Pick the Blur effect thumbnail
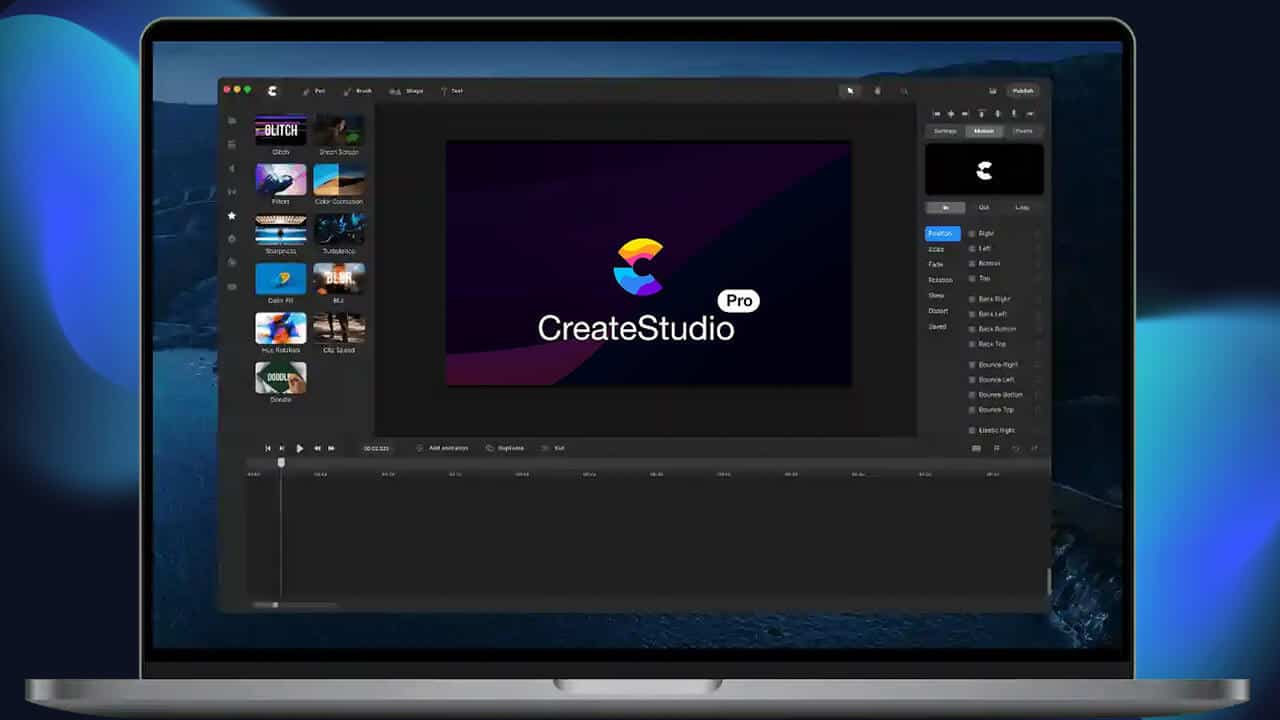The height and width of the screenshot is (720, 1280). 339,279
